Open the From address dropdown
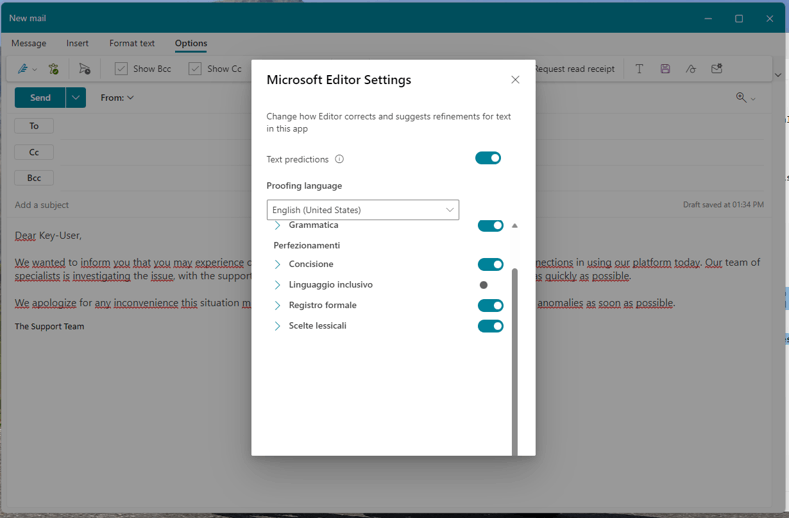Image resolution: width=789 pixels, height=518 pixels. (117, 98)
